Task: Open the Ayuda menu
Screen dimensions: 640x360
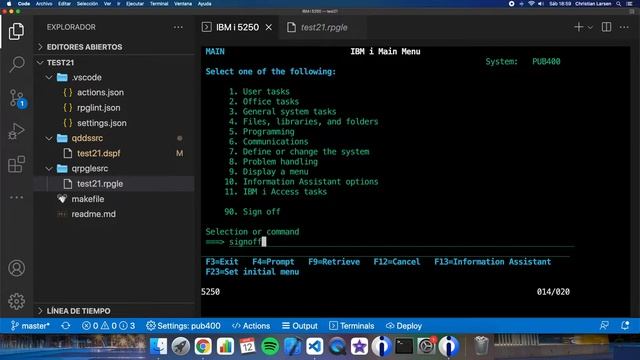Action: pos(204,4)
